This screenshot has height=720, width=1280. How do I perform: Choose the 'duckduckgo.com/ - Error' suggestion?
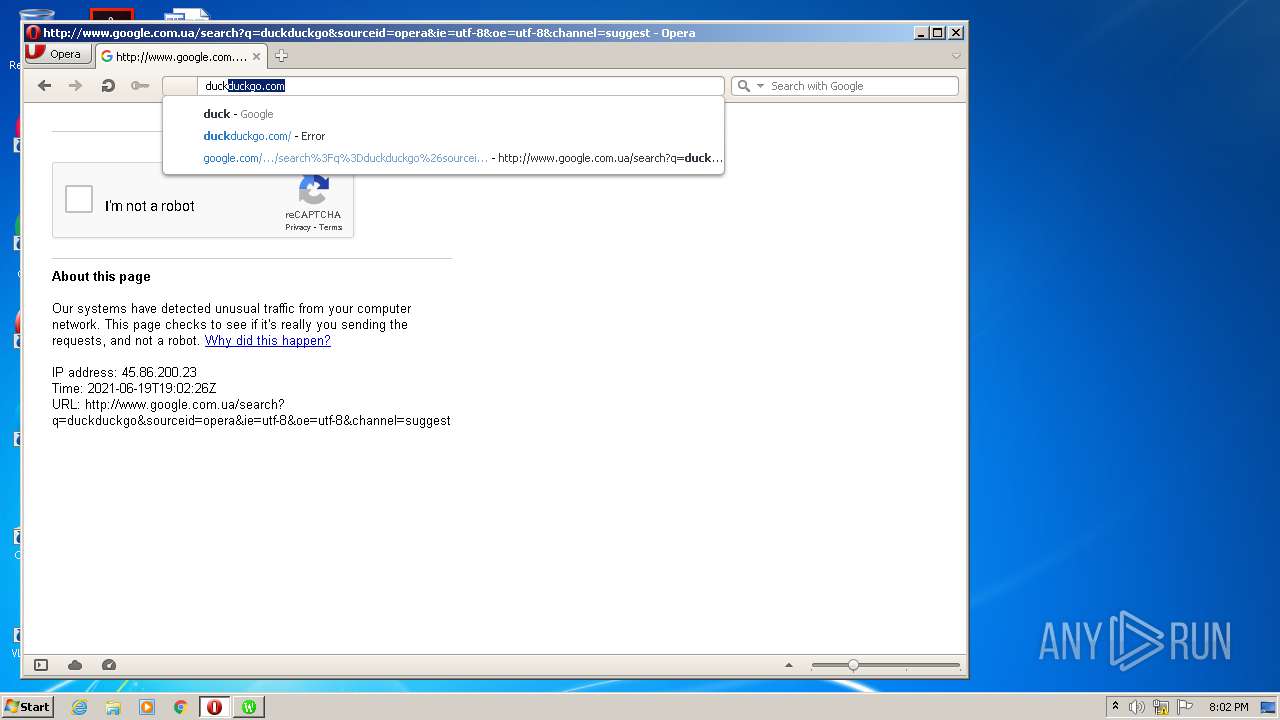pyautogui.click(x=443, y=136)
